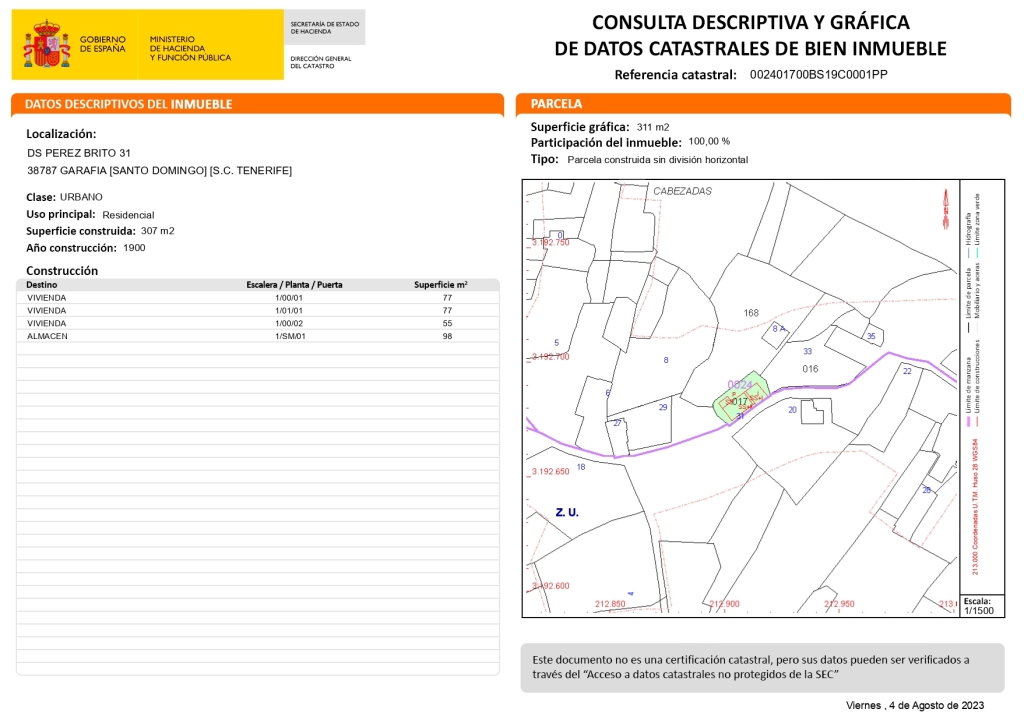1024x723 pixels.
Task: Click the small parcel labeled 8 A
Action: (x=779, y=329)
